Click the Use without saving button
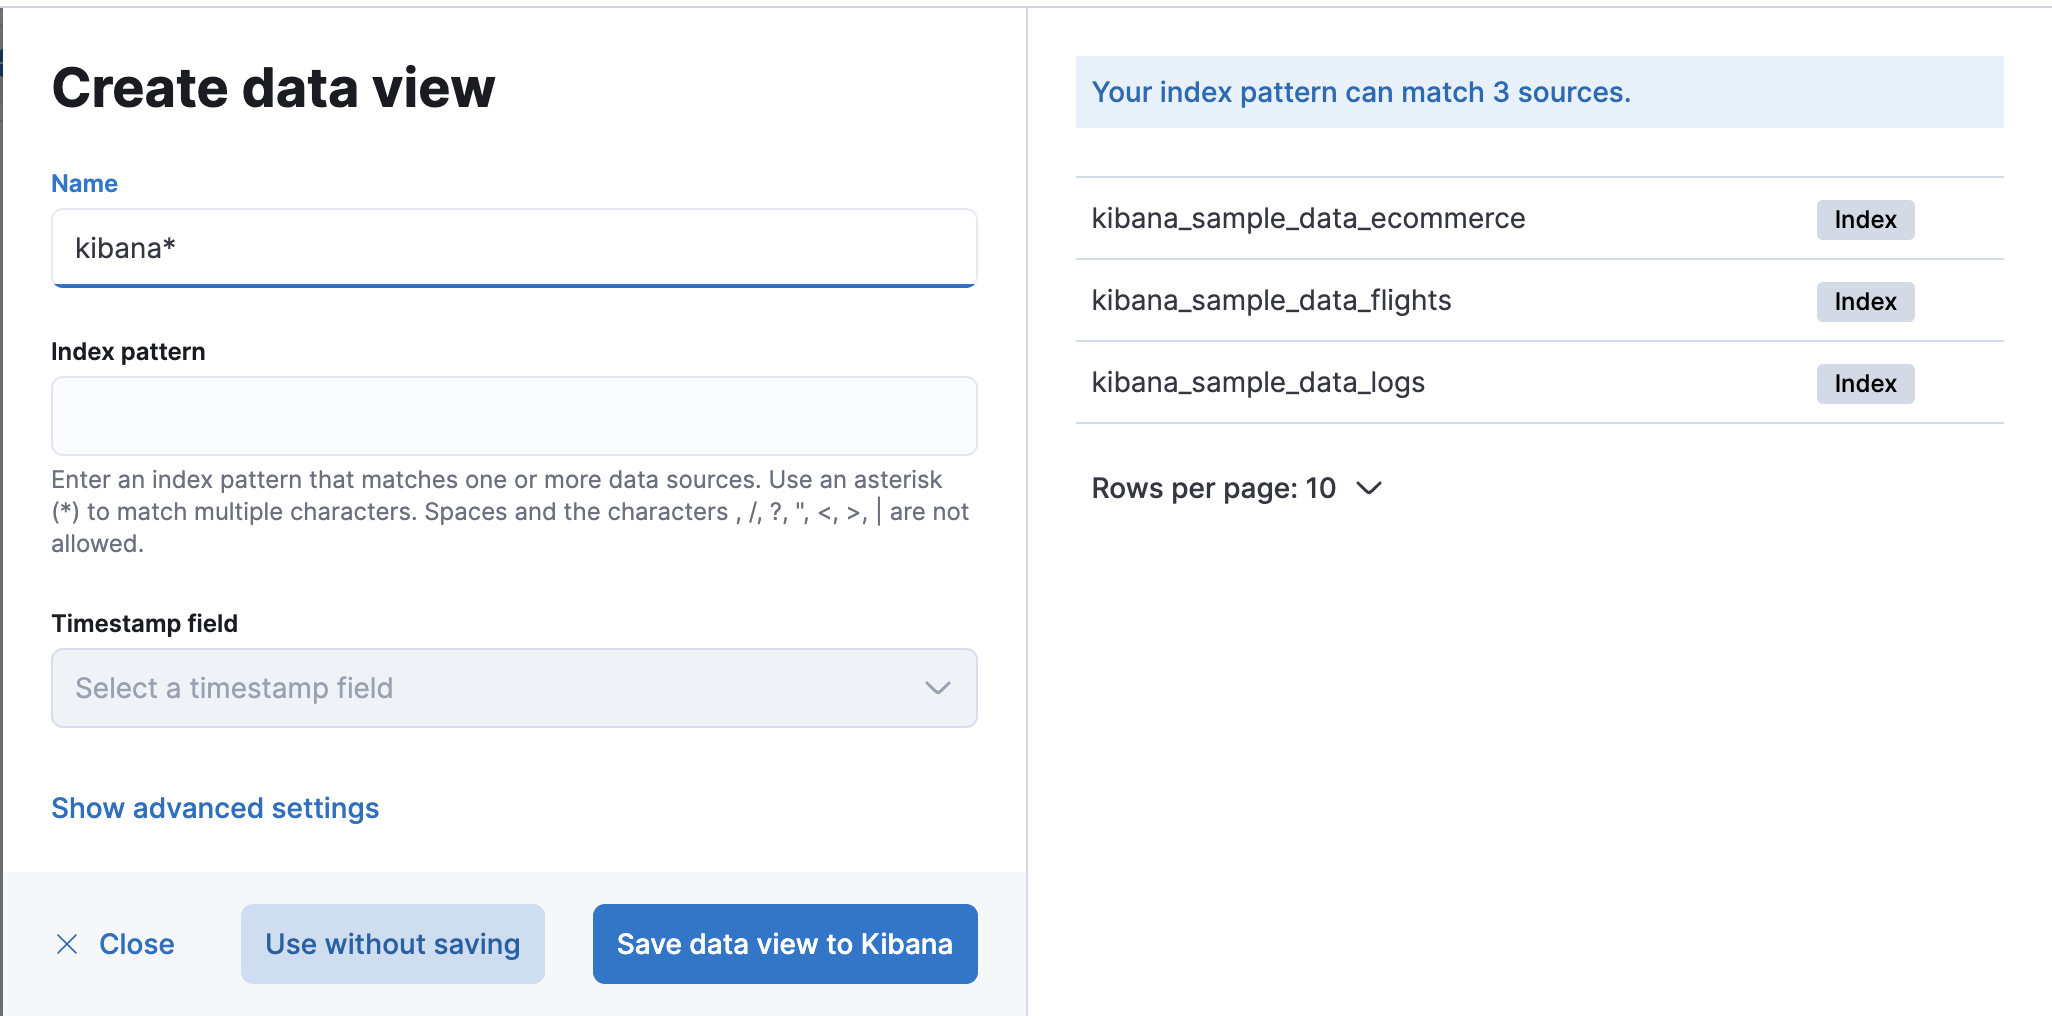Image resolution: width=2052 pixels, height=1016 pixels. point(392,943)
